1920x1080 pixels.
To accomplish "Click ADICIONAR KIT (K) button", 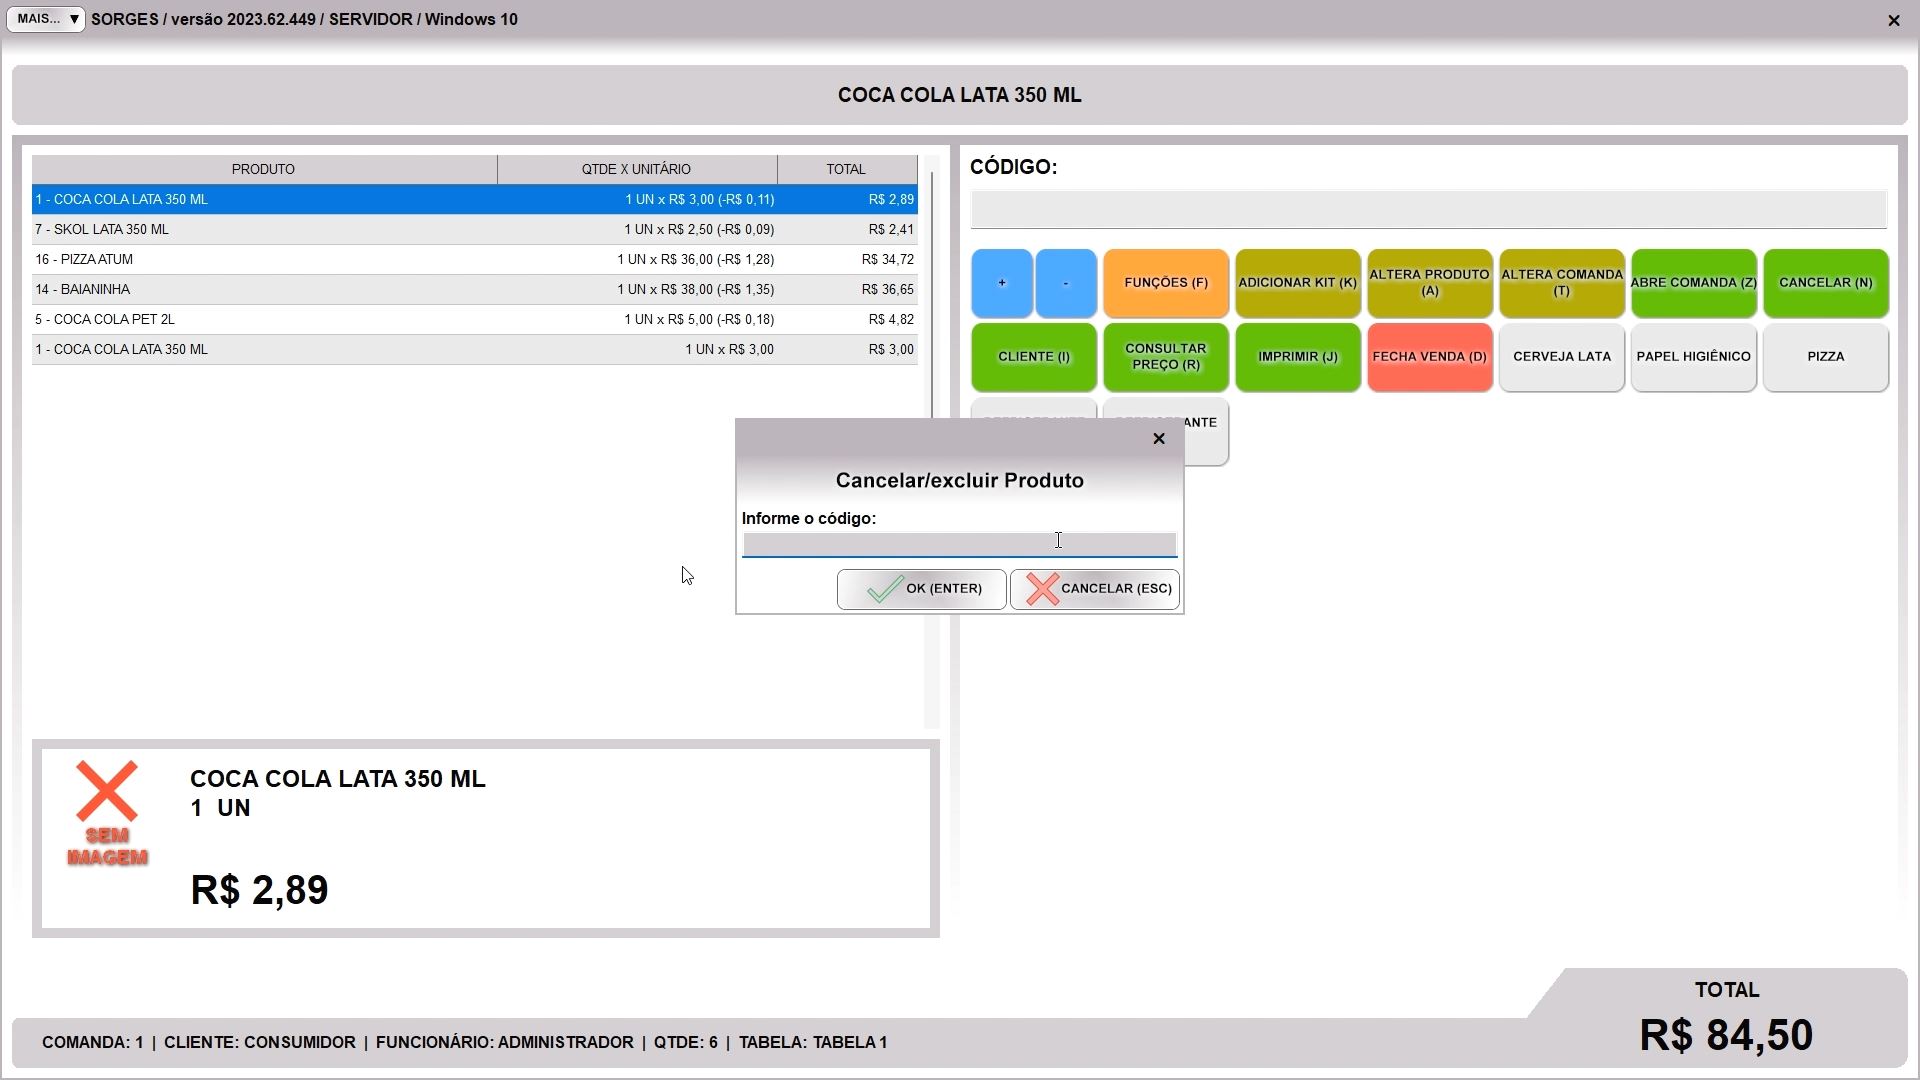I will click(1297, 283).
